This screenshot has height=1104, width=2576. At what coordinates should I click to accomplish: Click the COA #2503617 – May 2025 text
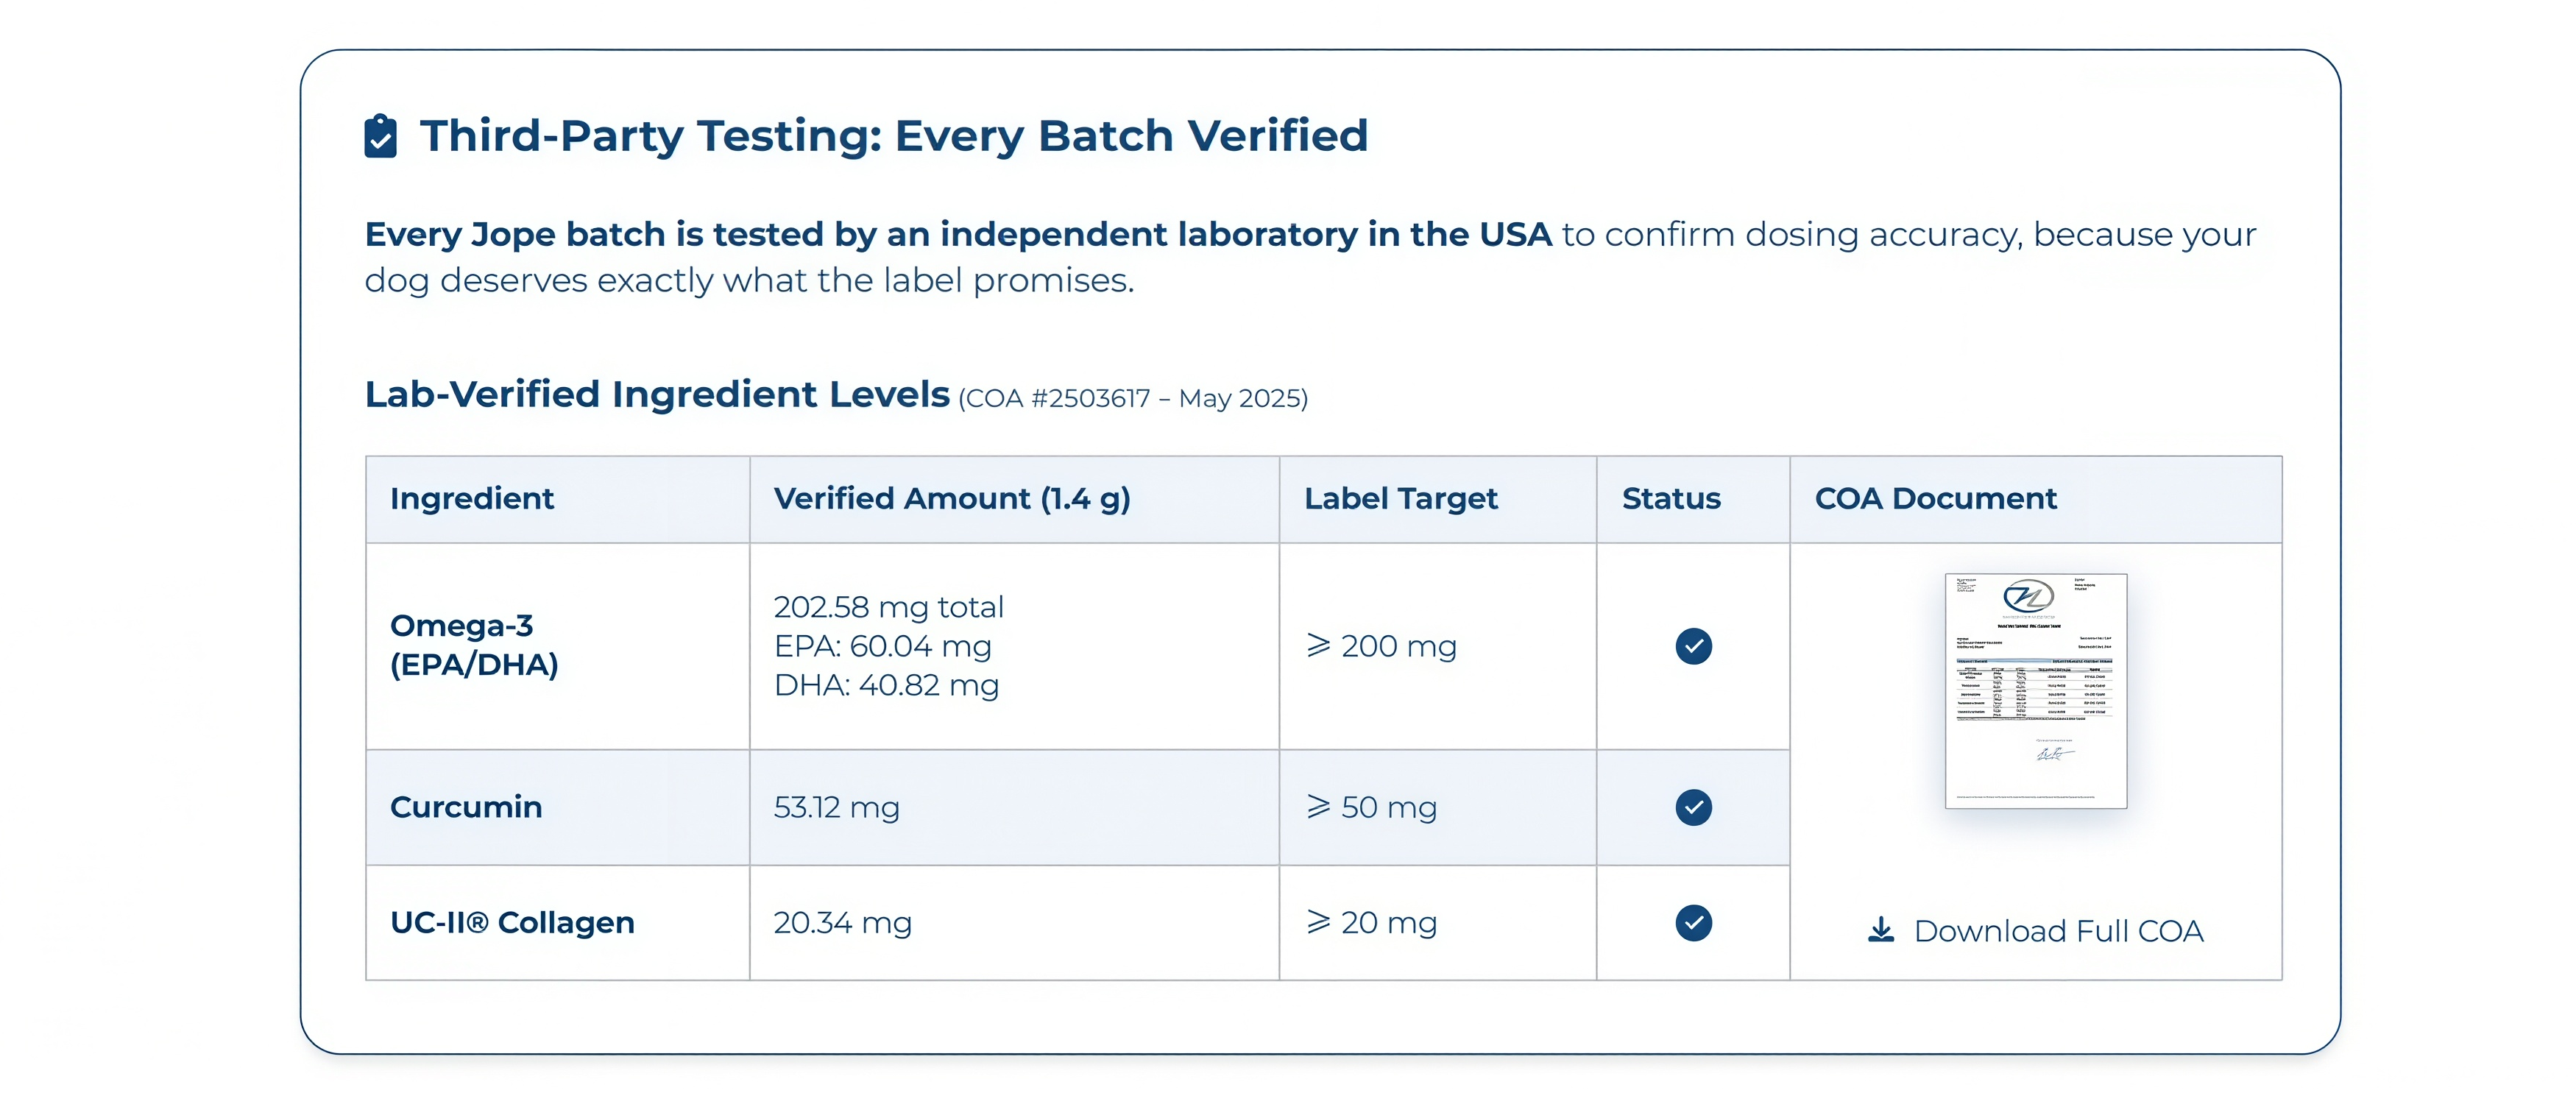[x=1133, y=398]
